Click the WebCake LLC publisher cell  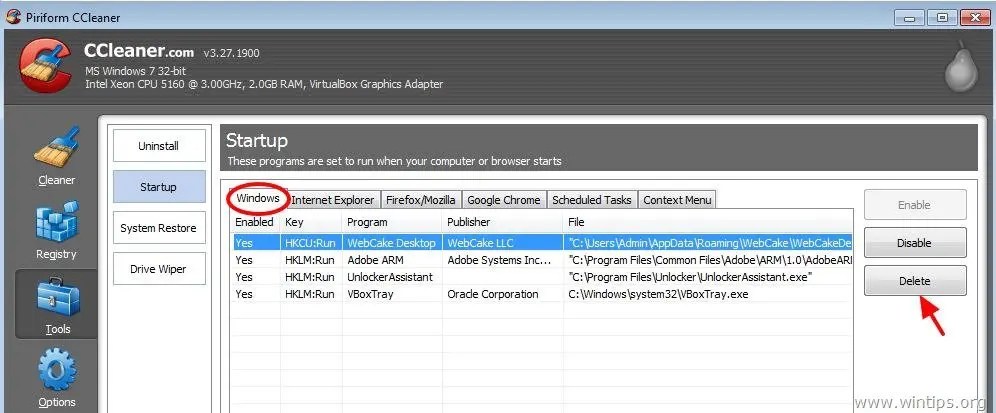[x=481, y=243]
